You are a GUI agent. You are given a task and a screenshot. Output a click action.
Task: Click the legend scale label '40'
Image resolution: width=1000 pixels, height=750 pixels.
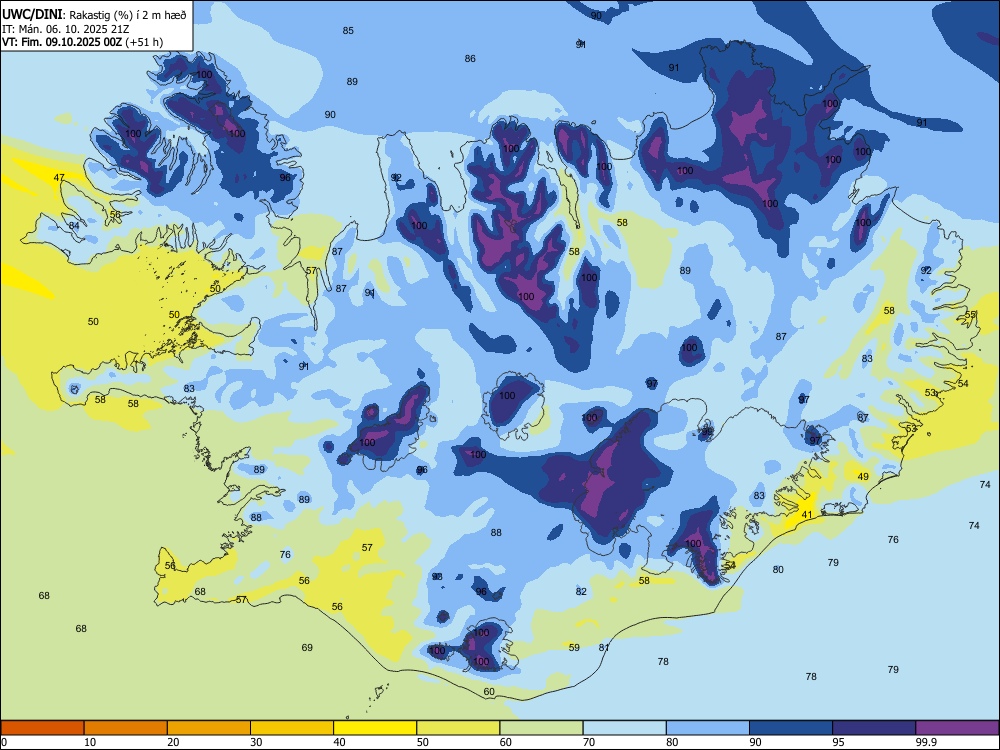[x=339, y=742]
